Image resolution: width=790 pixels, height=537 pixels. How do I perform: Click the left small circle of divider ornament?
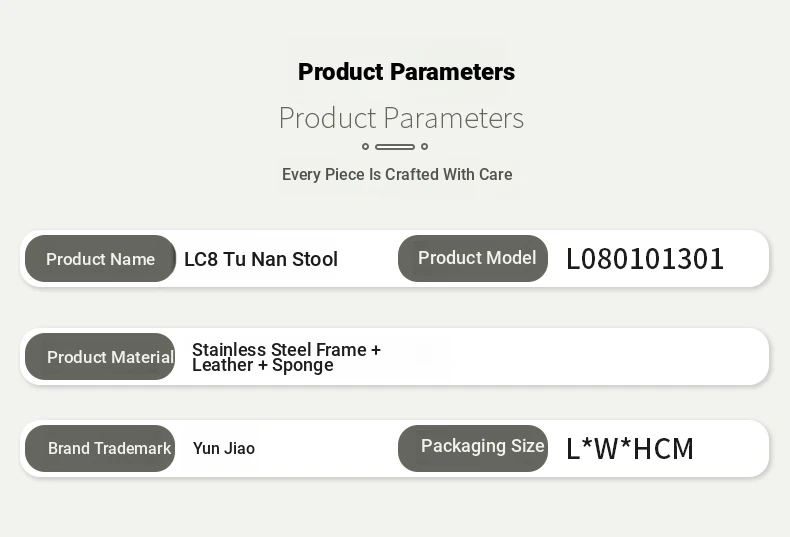click(365, 147)
